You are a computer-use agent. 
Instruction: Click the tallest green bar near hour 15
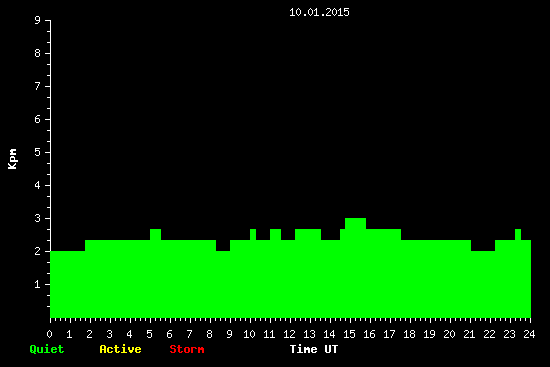coord(355,268)
